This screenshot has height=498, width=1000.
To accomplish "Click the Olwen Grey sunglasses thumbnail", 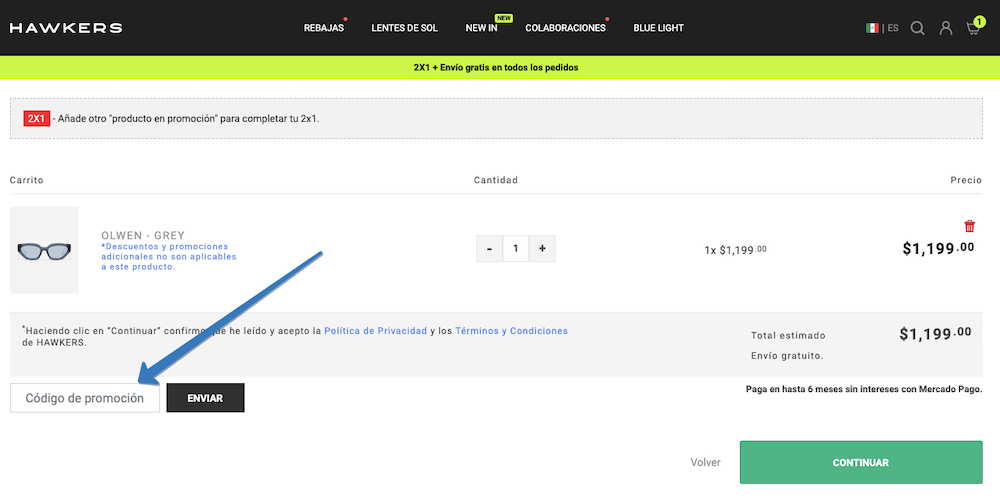I will (44, 250).
